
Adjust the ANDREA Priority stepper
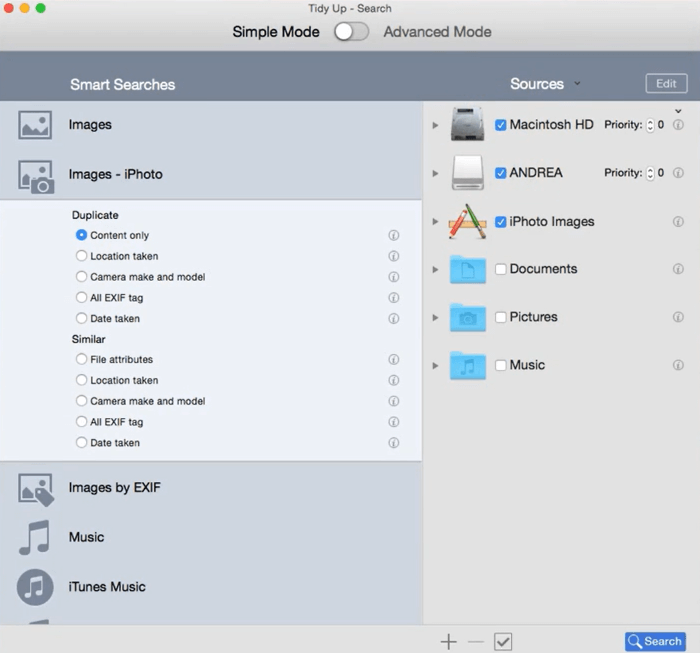(x=650, y=173)
